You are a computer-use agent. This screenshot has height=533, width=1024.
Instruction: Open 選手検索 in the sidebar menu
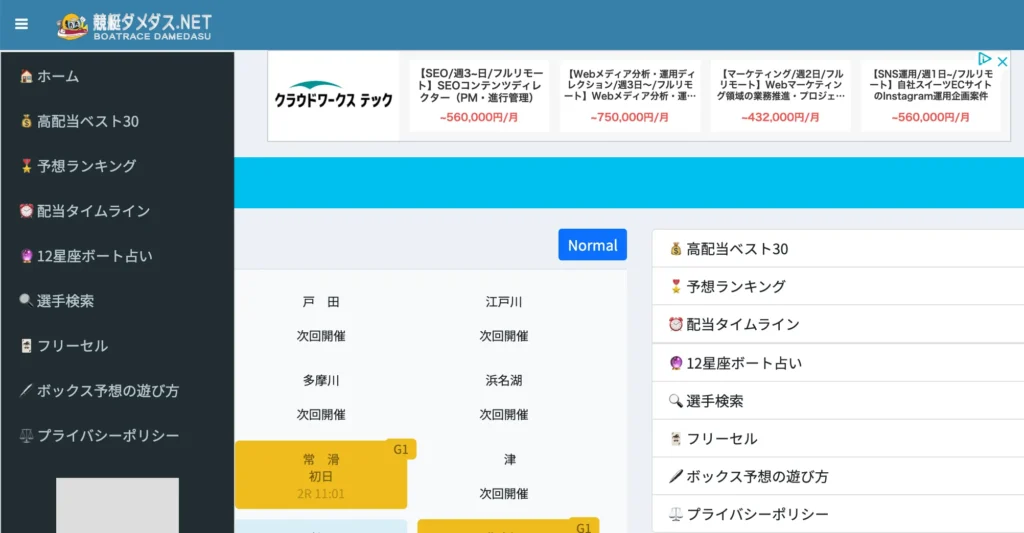coord(118,300)
